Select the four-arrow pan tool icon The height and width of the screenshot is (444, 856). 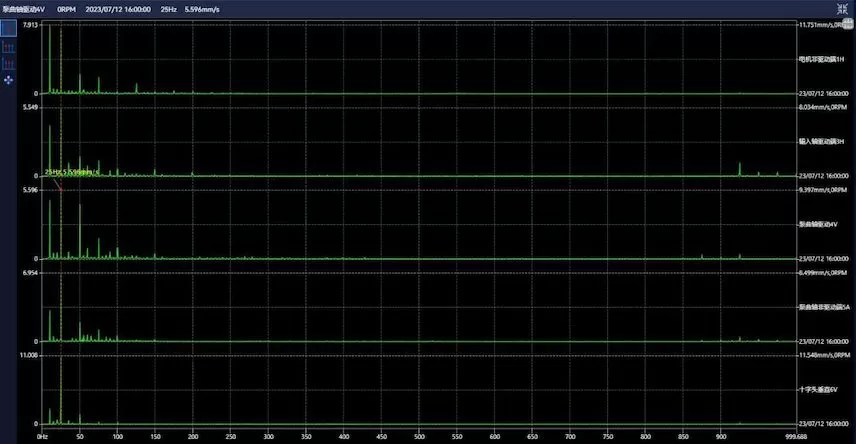[8, 78]
